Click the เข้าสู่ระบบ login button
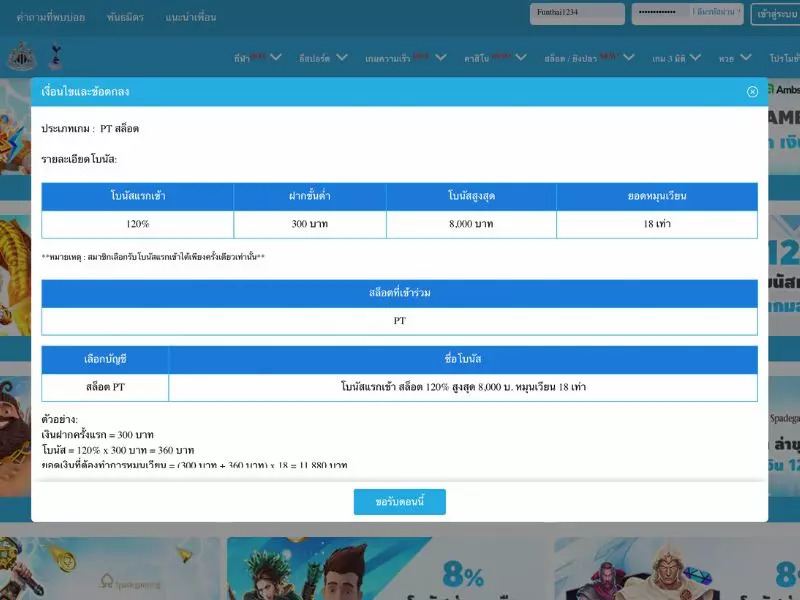 777,14
